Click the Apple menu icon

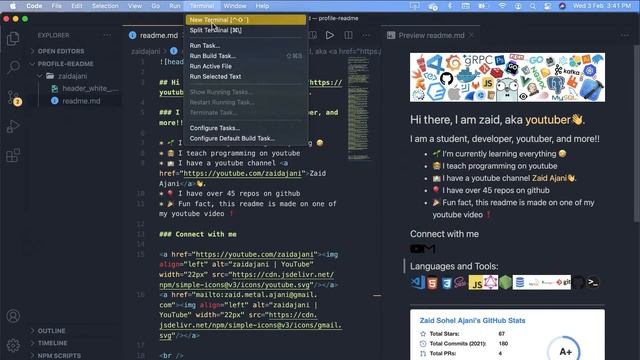tap(13, 6)
